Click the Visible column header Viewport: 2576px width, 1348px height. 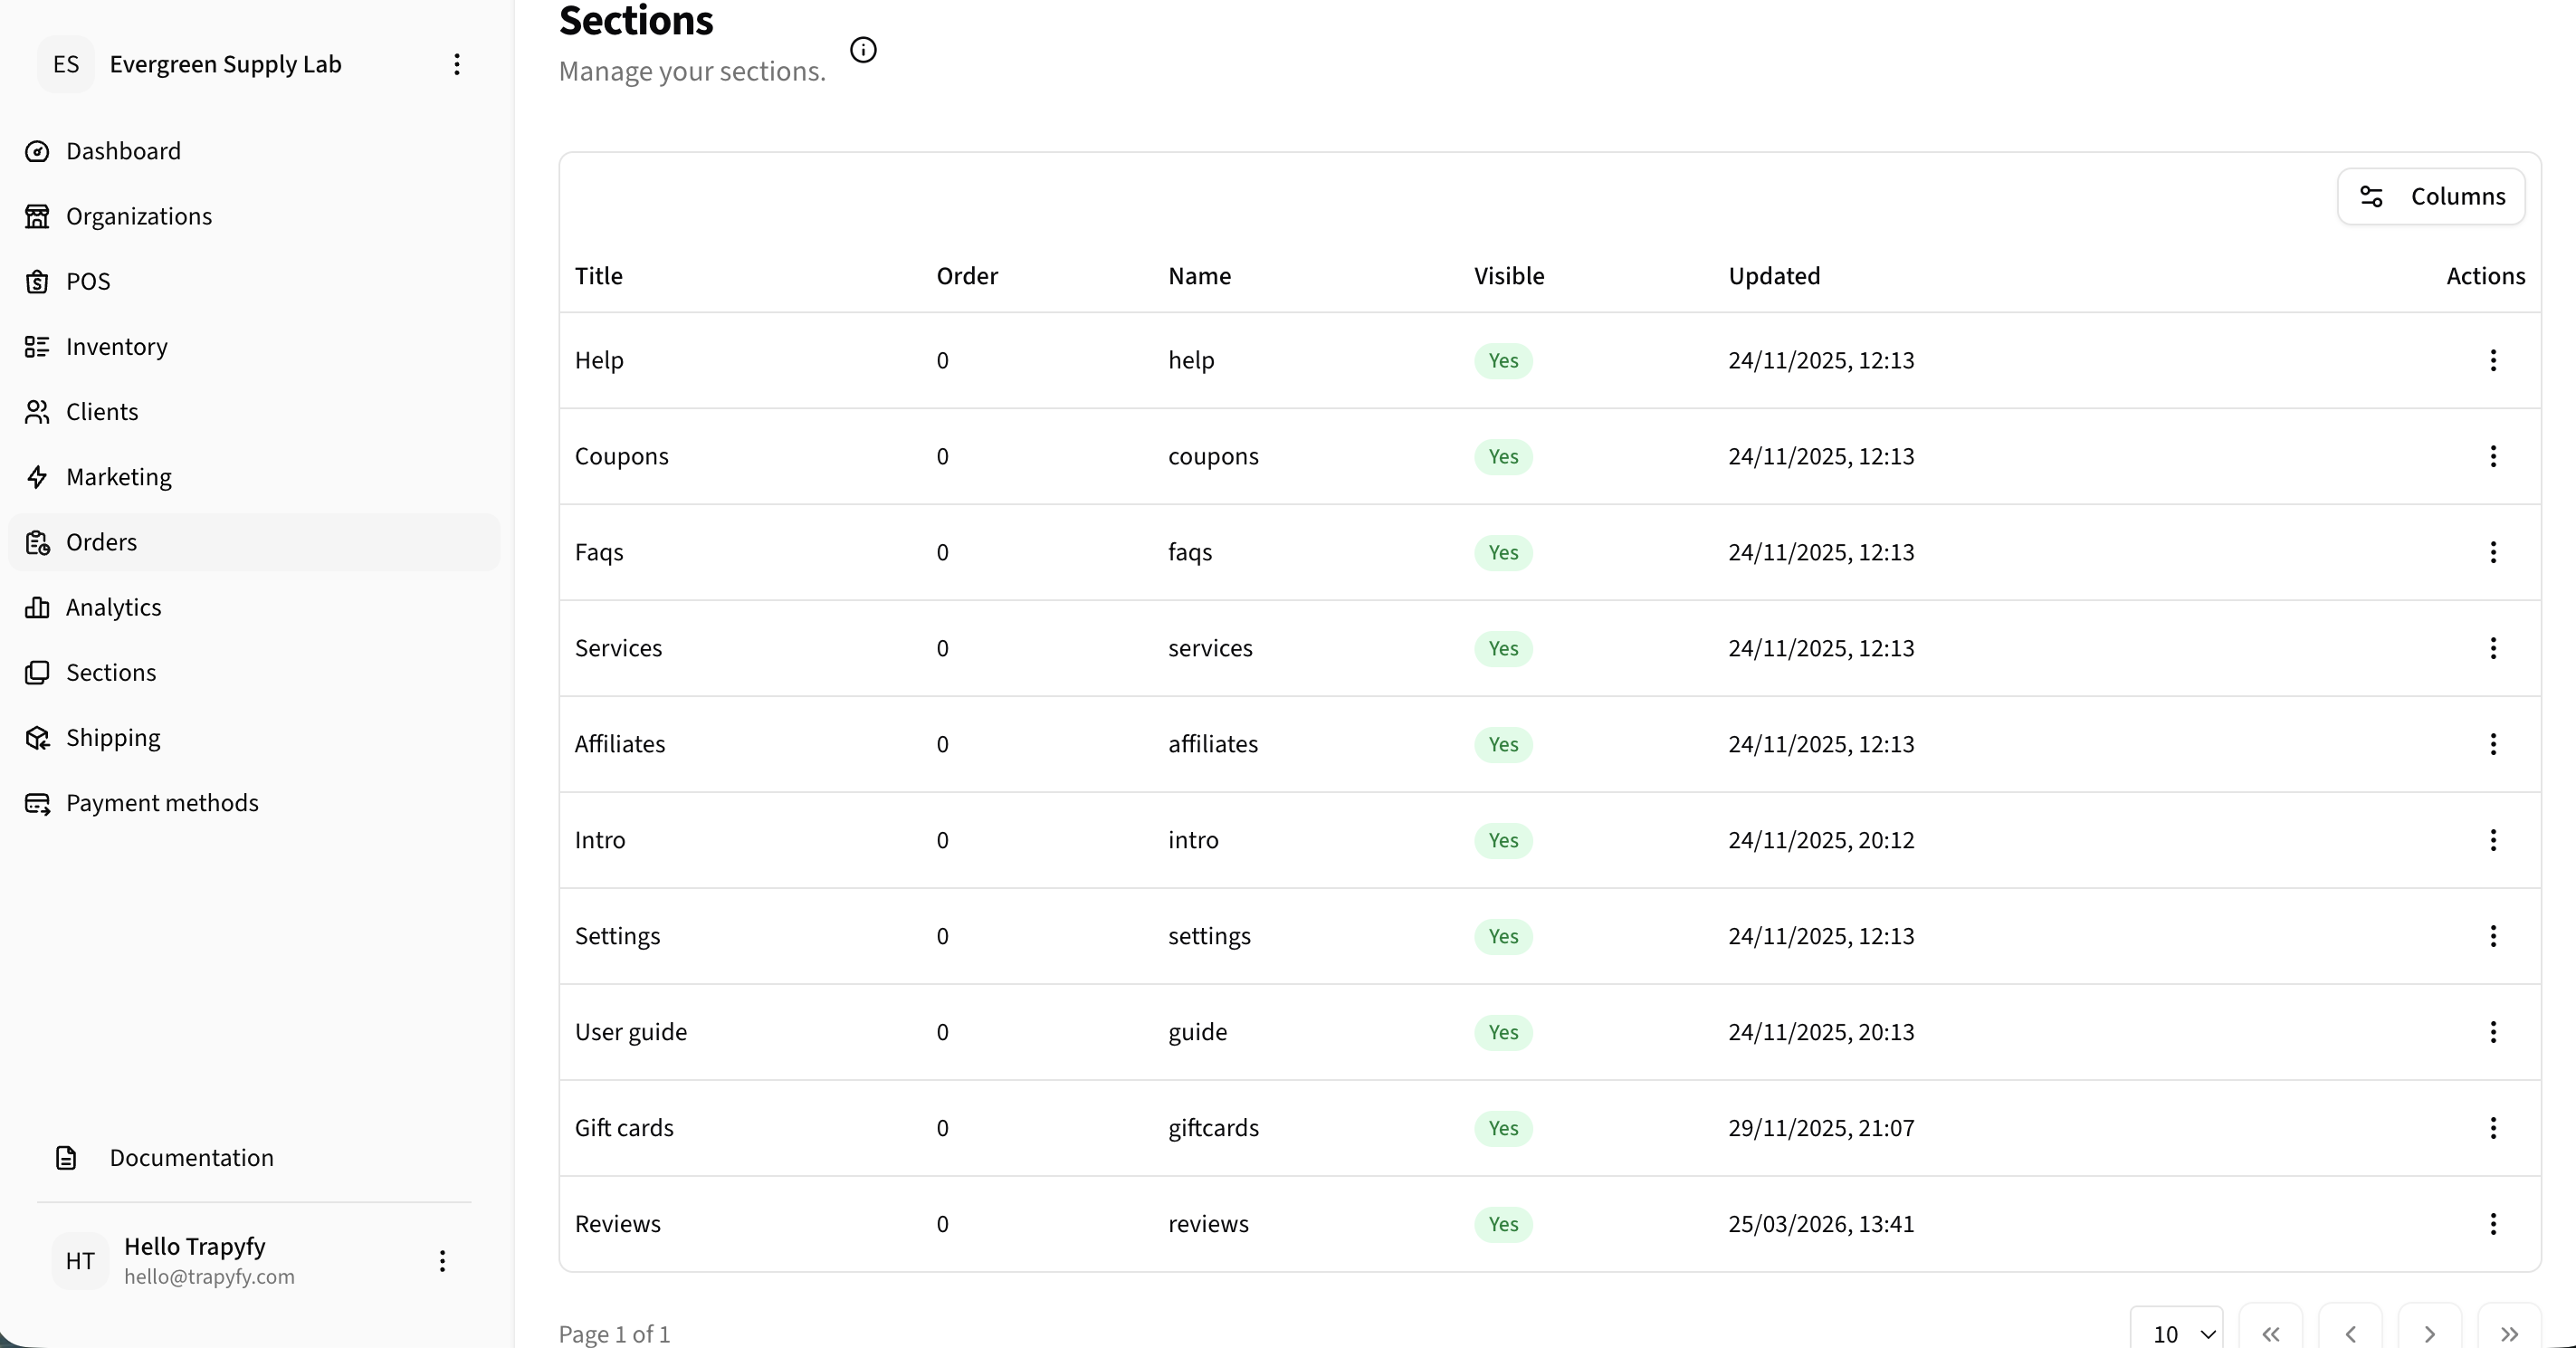click(x=1509, y=276)
